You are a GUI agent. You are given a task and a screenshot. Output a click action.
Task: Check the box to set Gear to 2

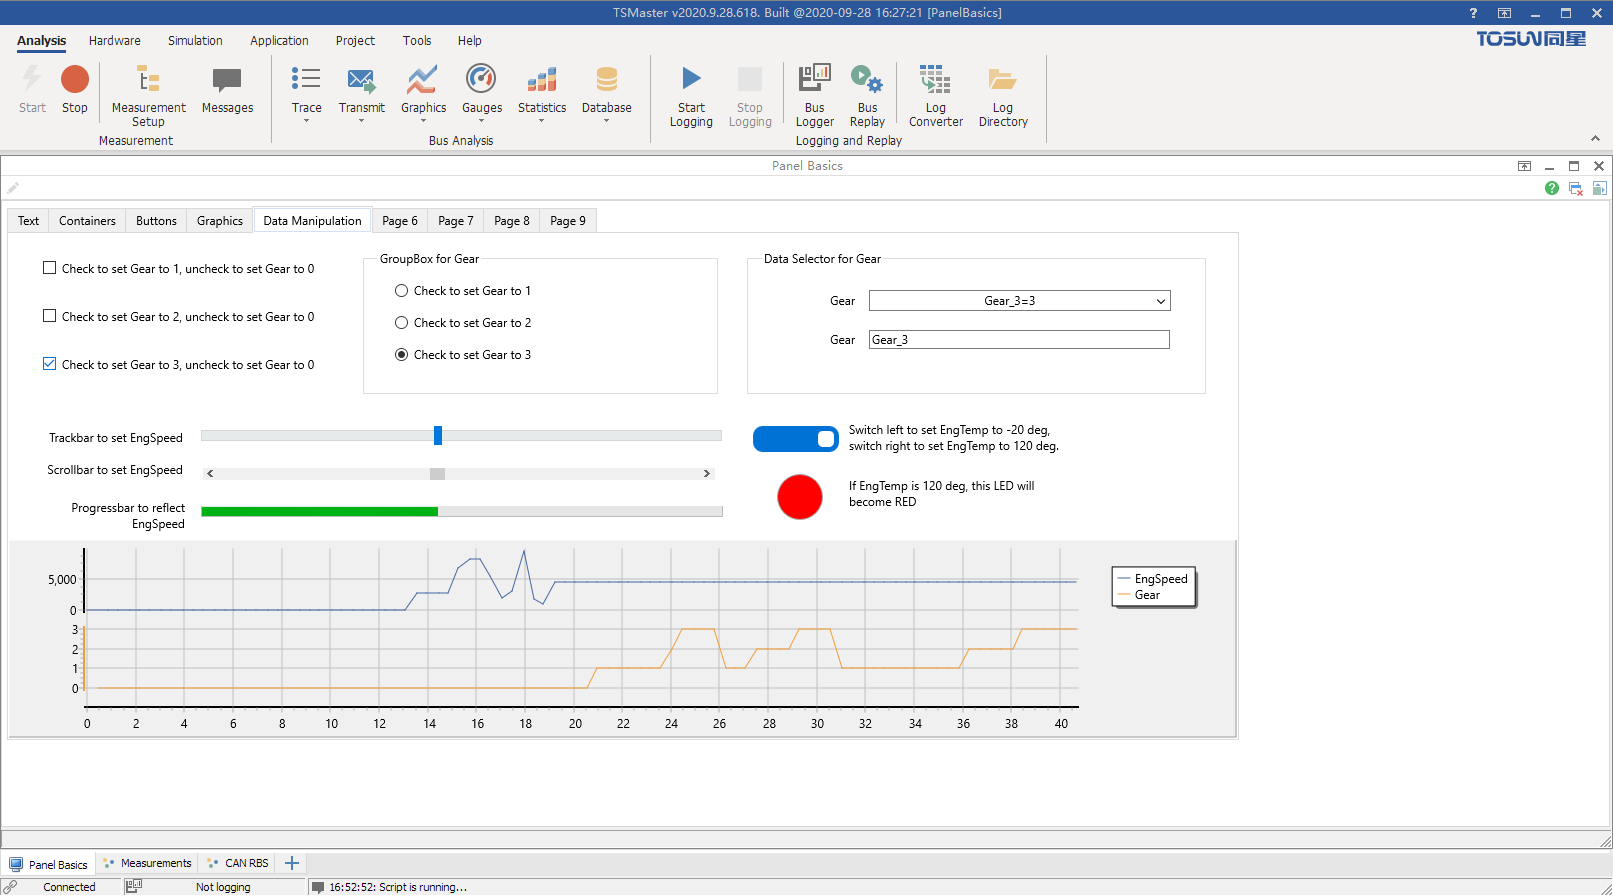[x=49, y=316]
